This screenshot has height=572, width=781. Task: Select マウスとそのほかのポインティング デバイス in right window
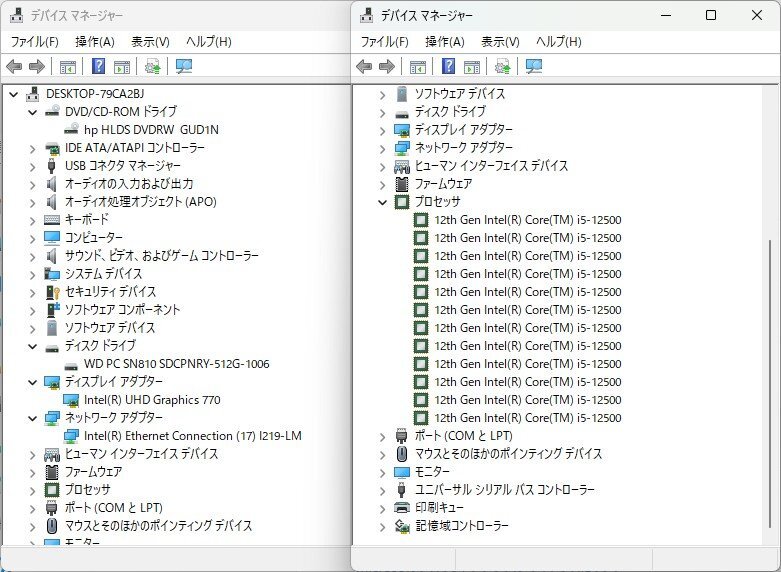click(x=509, y=453)
